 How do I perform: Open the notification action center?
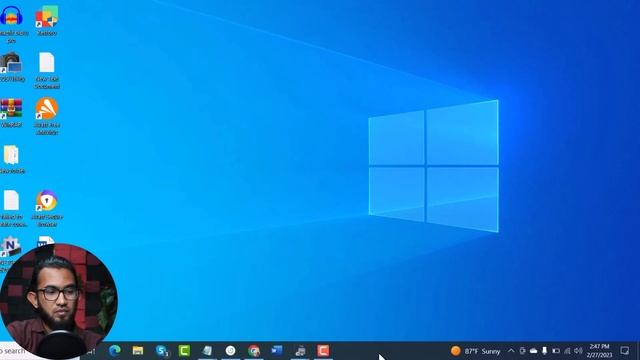point(624,351)
